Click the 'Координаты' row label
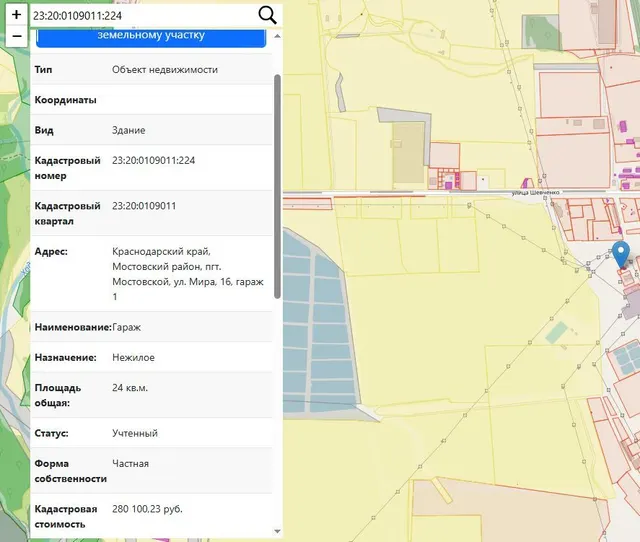 click(65, 100)
